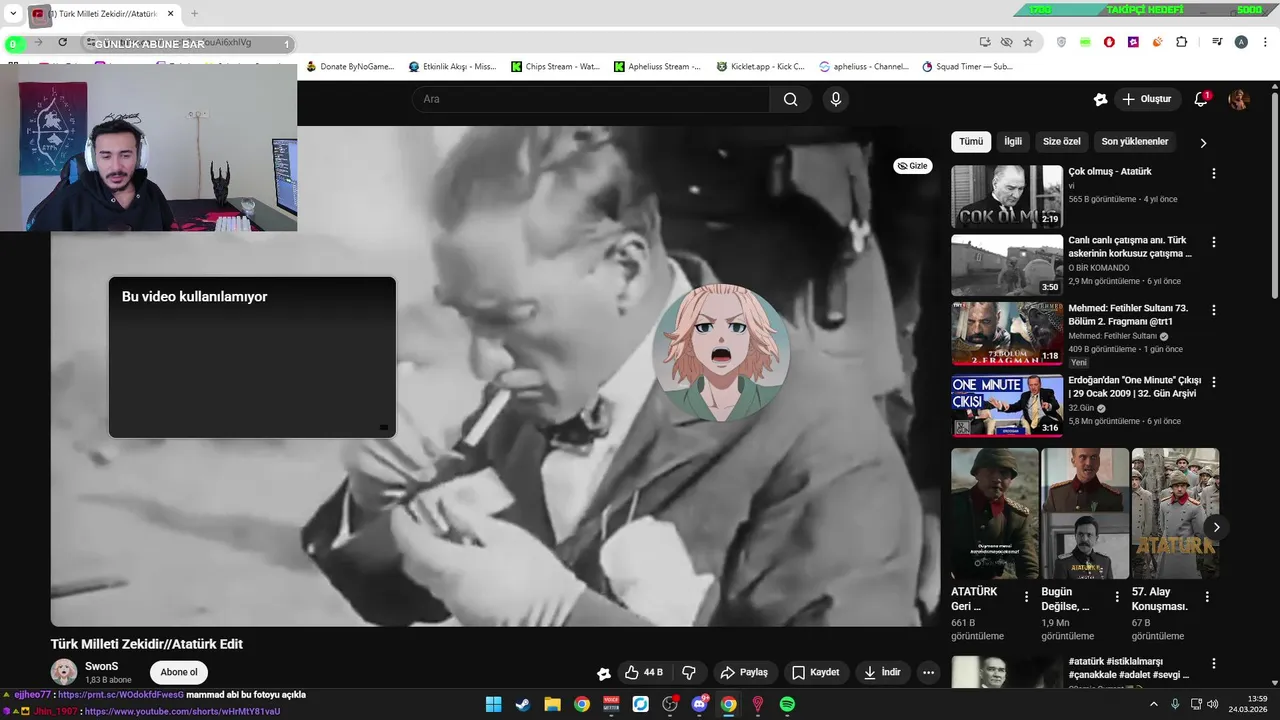Click the red hand ad-blocker extension icon
Screen dimensions: 1280x720
[x=1109, y=42]
